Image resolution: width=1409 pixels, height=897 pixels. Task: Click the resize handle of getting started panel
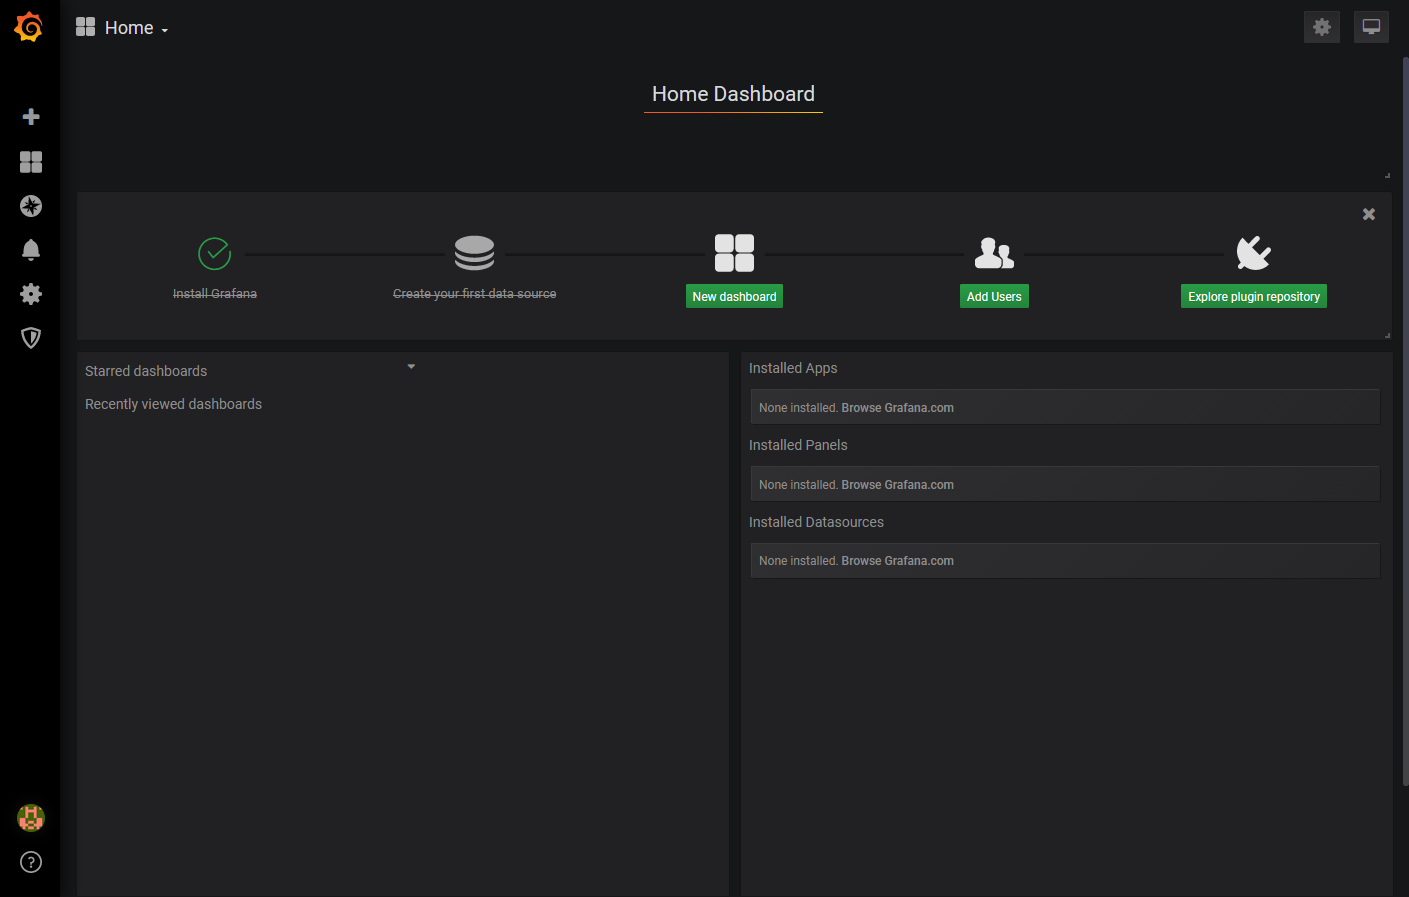click(1387, 335)
